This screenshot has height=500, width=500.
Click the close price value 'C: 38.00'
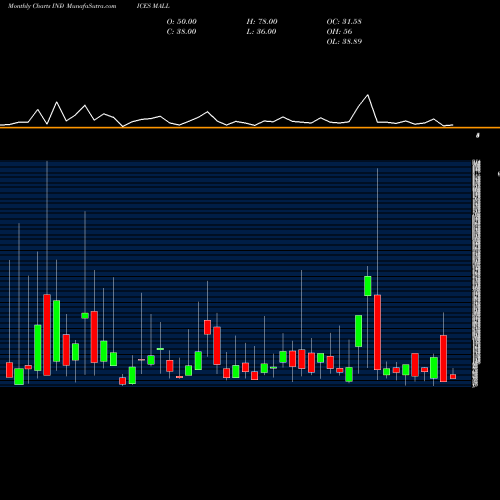182,32
